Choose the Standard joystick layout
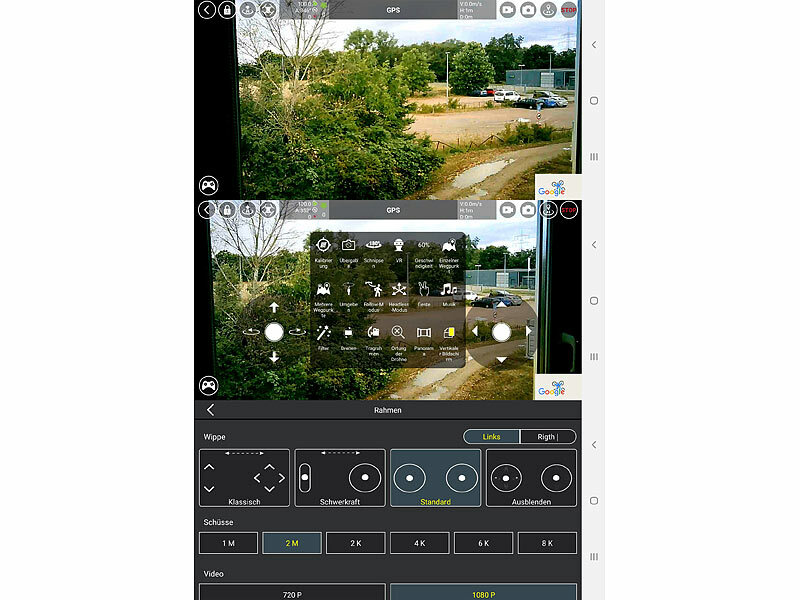The image size is (800, 600). [434, 477]
